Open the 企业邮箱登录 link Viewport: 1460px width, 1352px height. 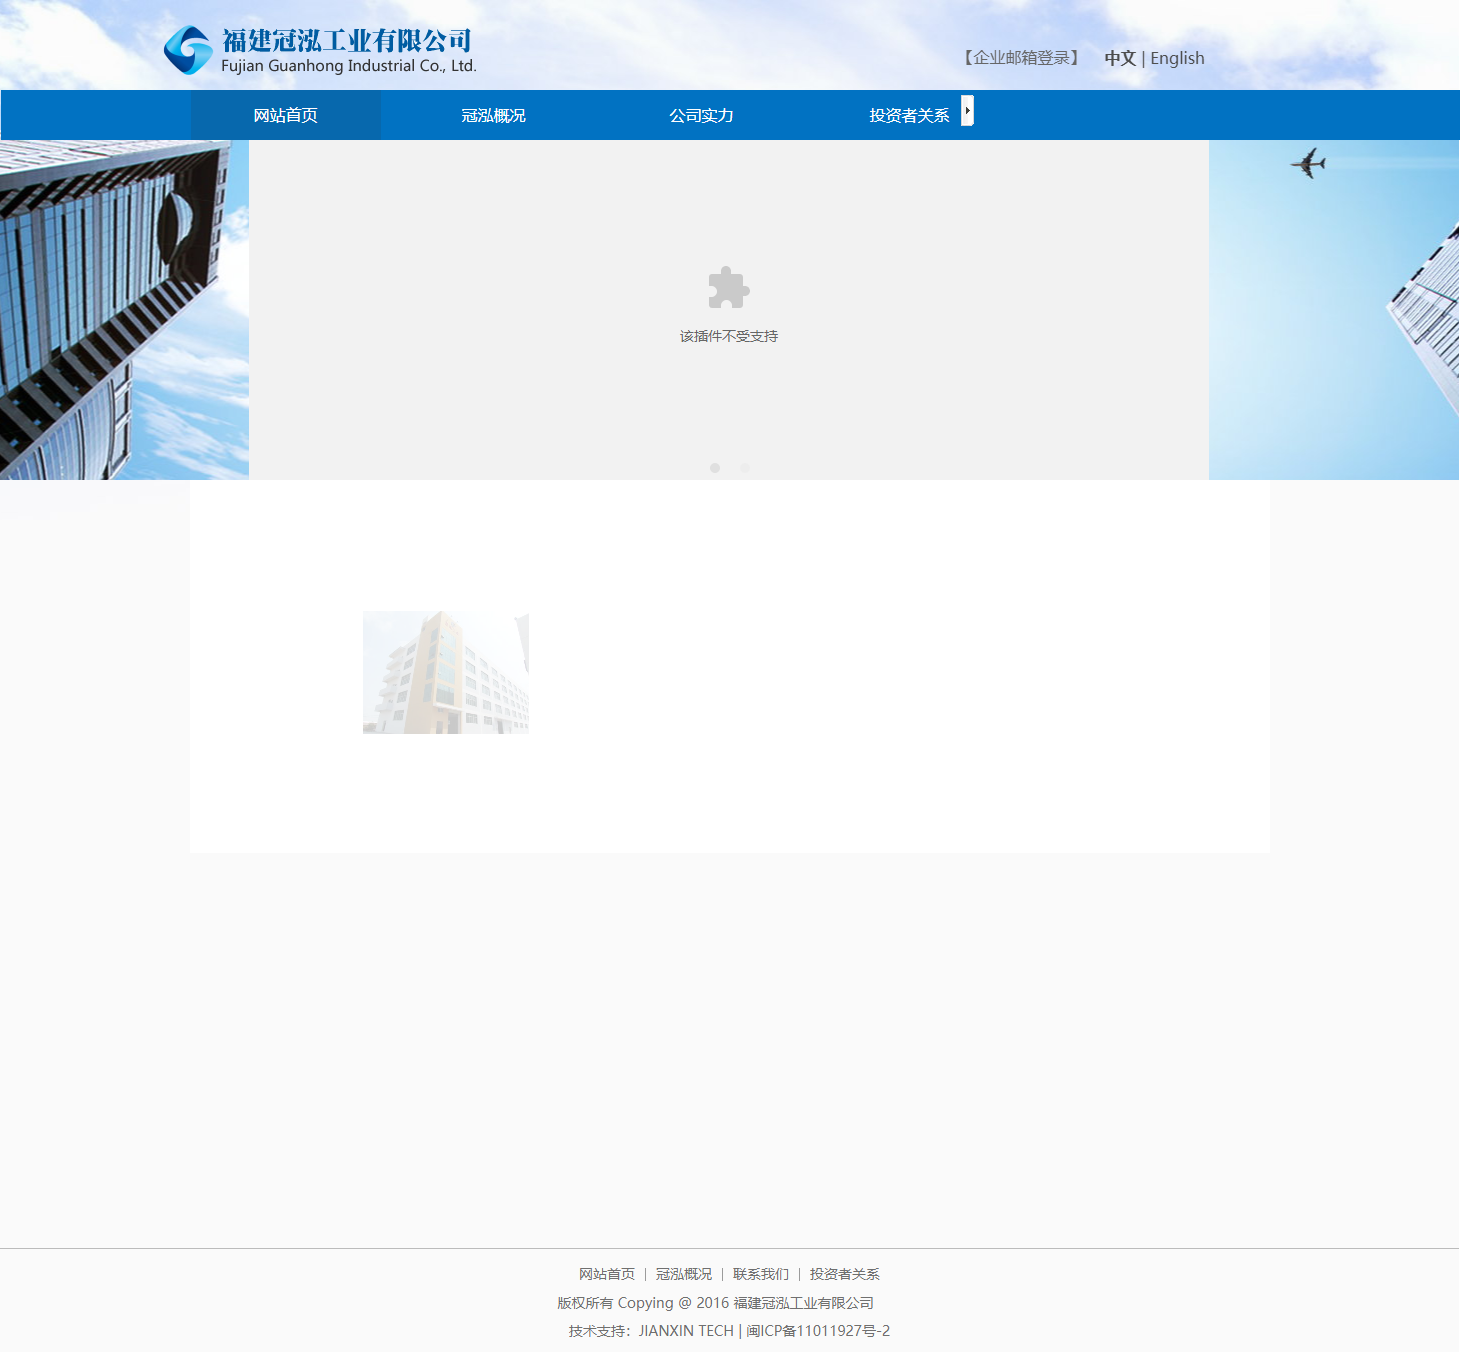[1021, 58]
